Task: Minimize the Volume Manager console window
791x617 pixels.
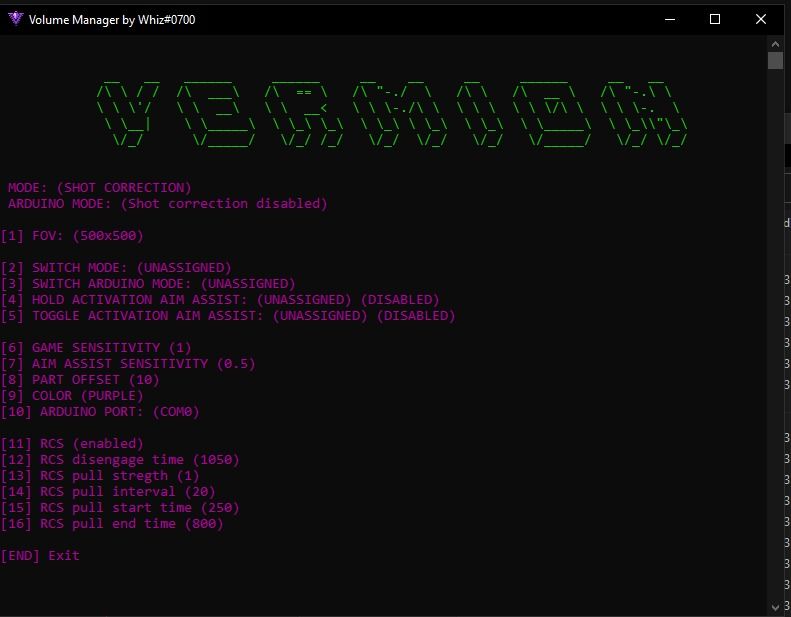Action: tap(669, 19)
